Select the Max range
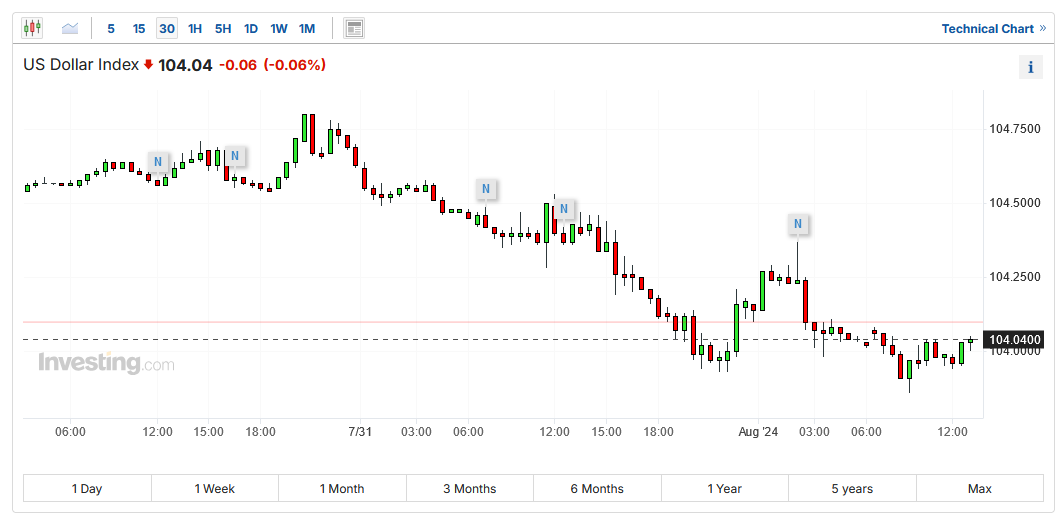The width and height of the screenshot is (1058, 515). (x=979, y=488)
